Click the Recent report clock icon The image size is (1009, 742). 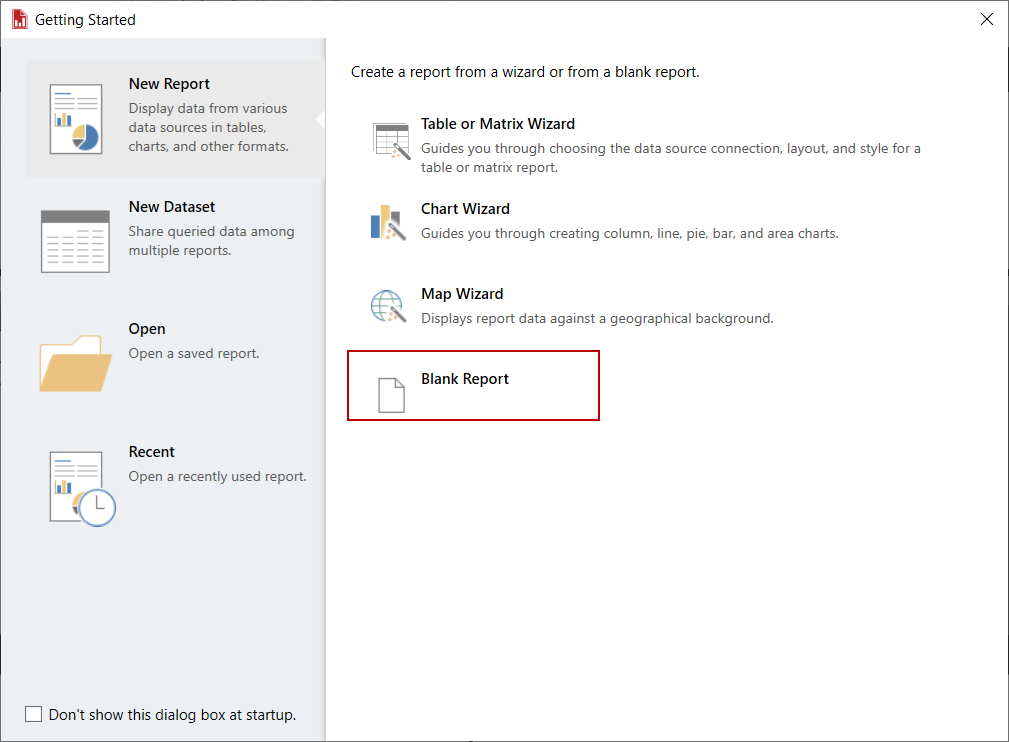(x=80, y=487)
